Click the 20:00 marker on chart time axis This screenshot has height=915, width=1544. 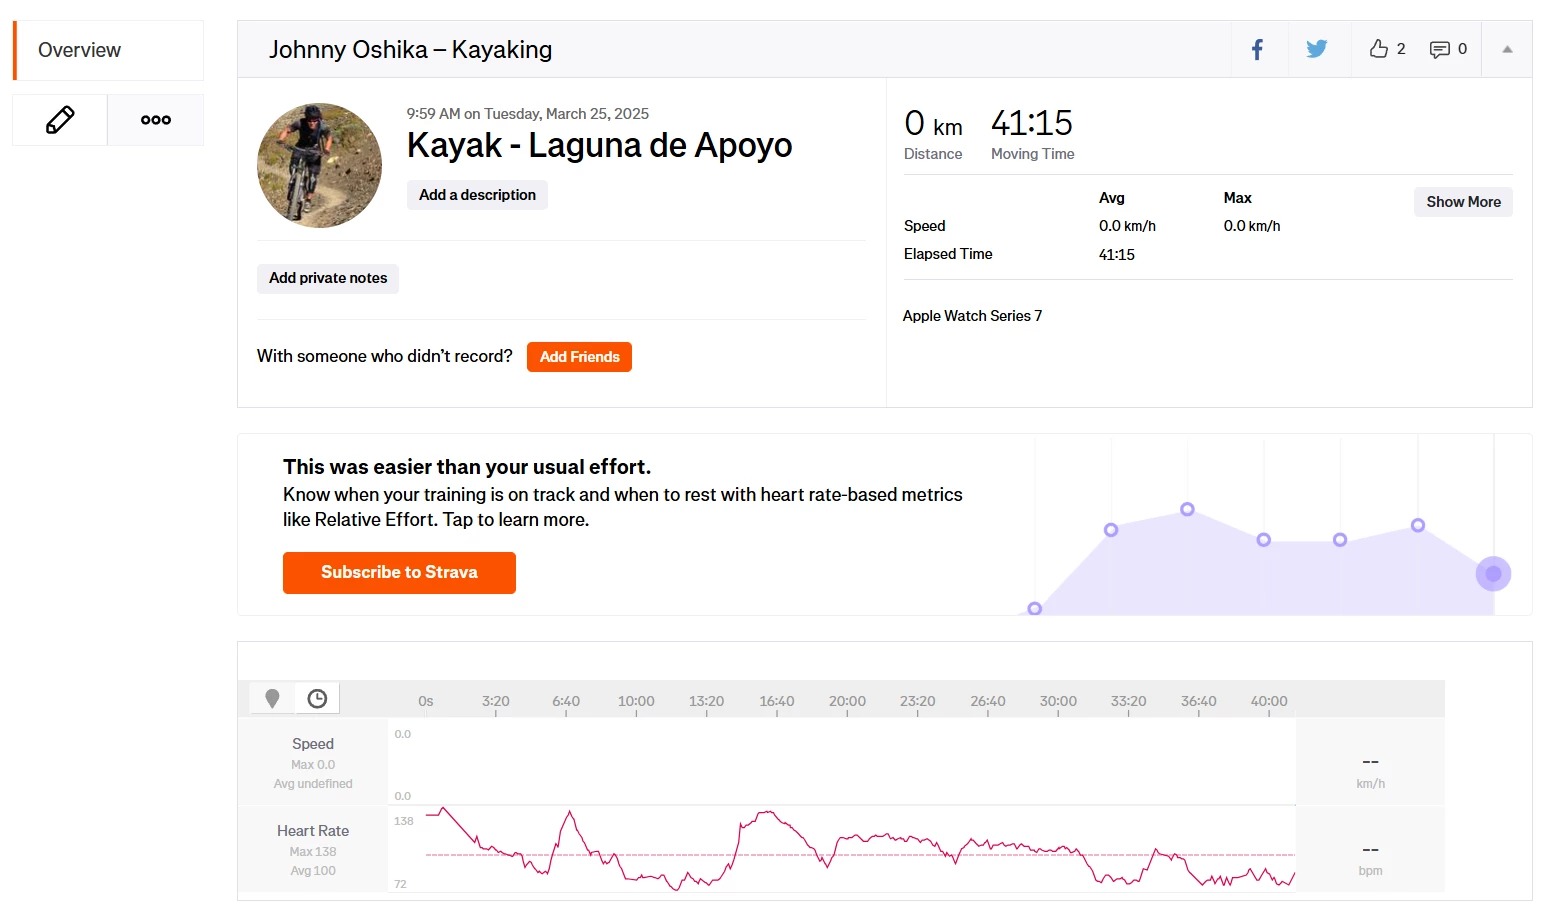(x=847, y=701)
